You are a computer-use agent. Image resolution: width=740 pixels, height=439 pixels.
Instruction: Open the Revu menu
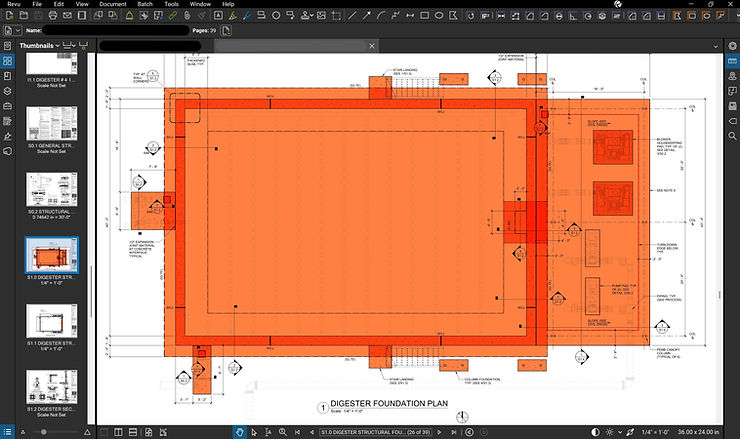(x=14, y=4)
